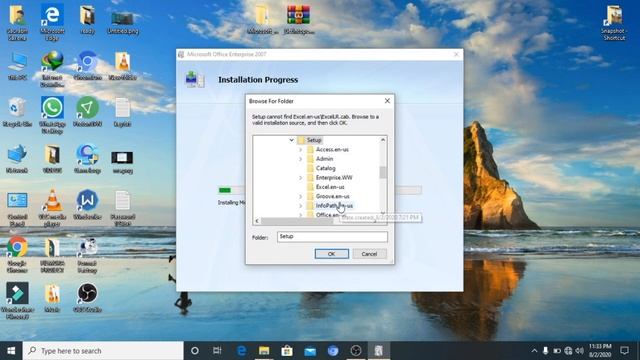Close the Browse For Folder dialog
The height and width of the screenshot is (360, 640).
coord(387,101)
